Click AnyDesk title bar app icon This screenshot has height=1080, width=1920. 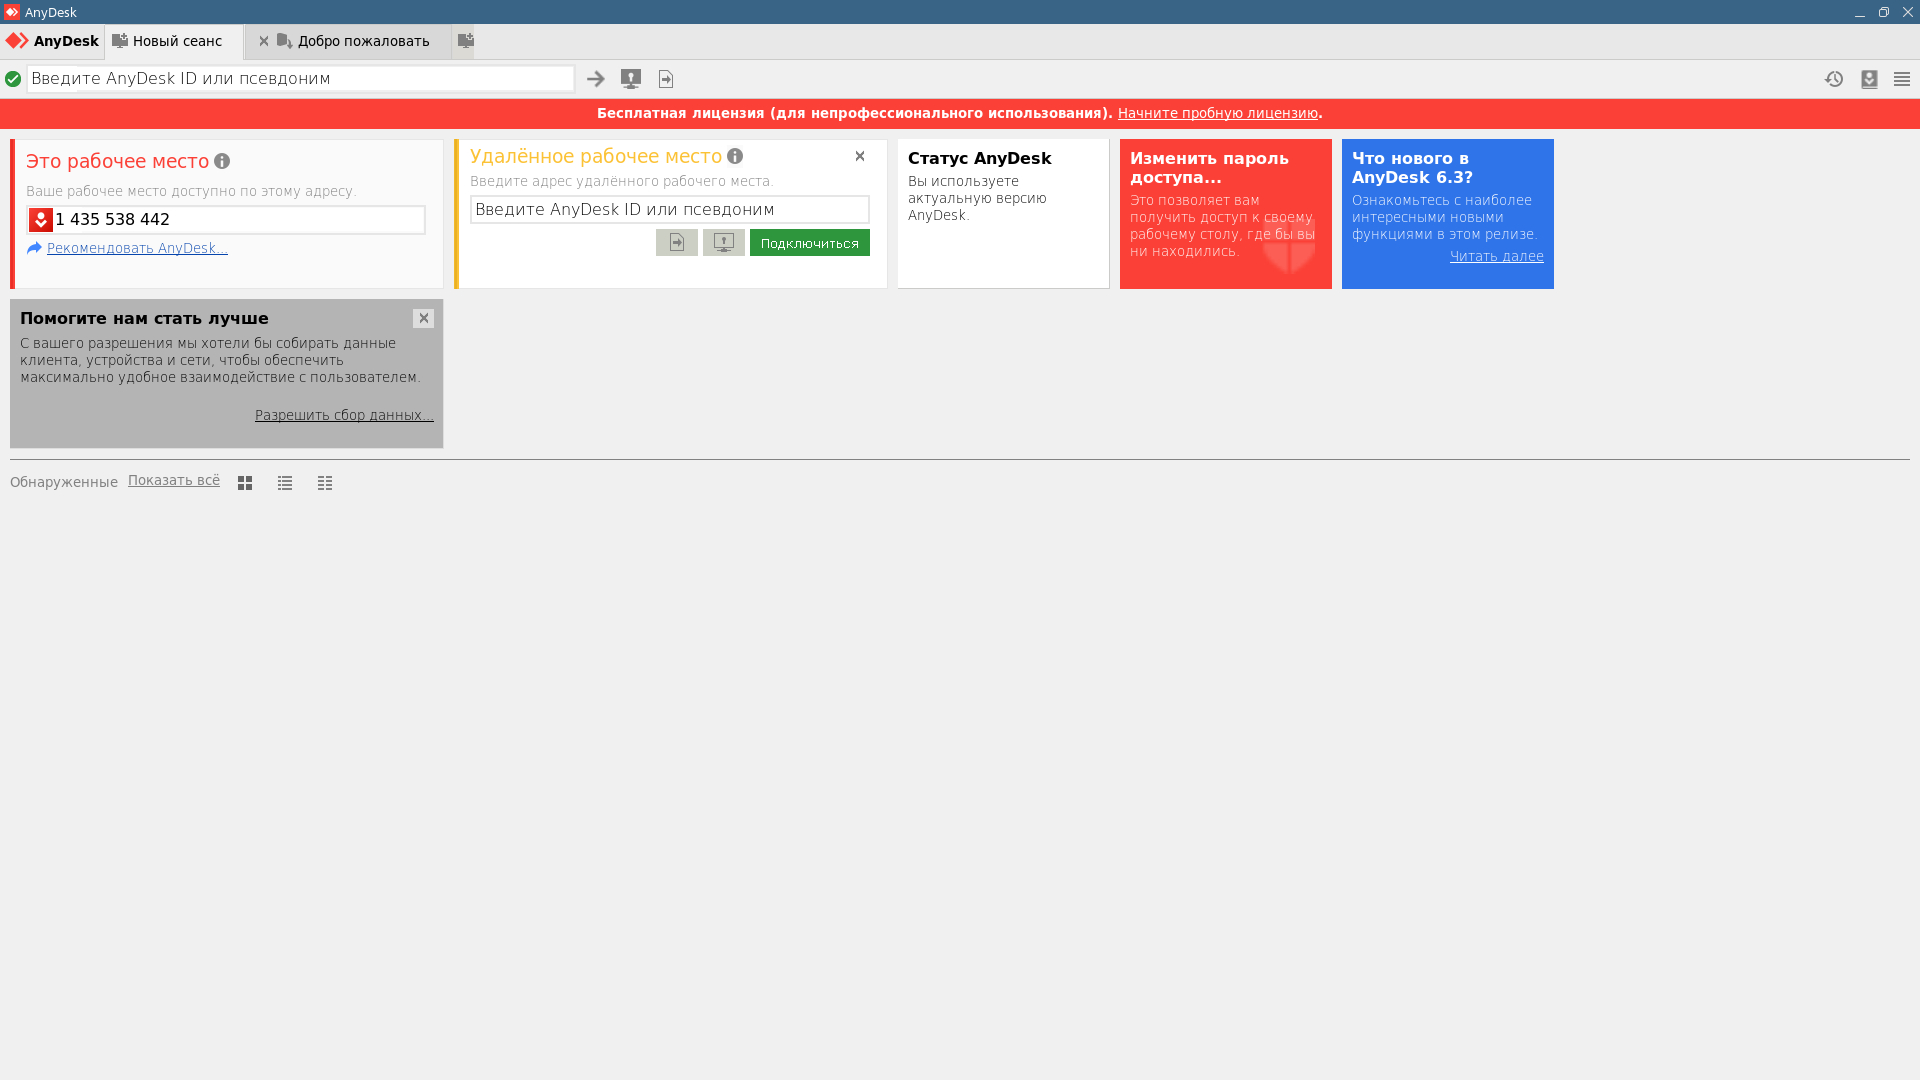coord(11,12)
